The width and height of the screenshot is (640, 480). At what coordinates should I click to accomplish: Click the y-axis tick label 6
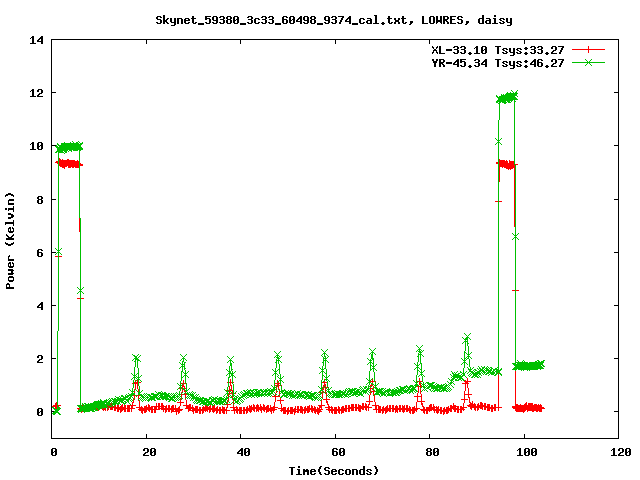40,253
